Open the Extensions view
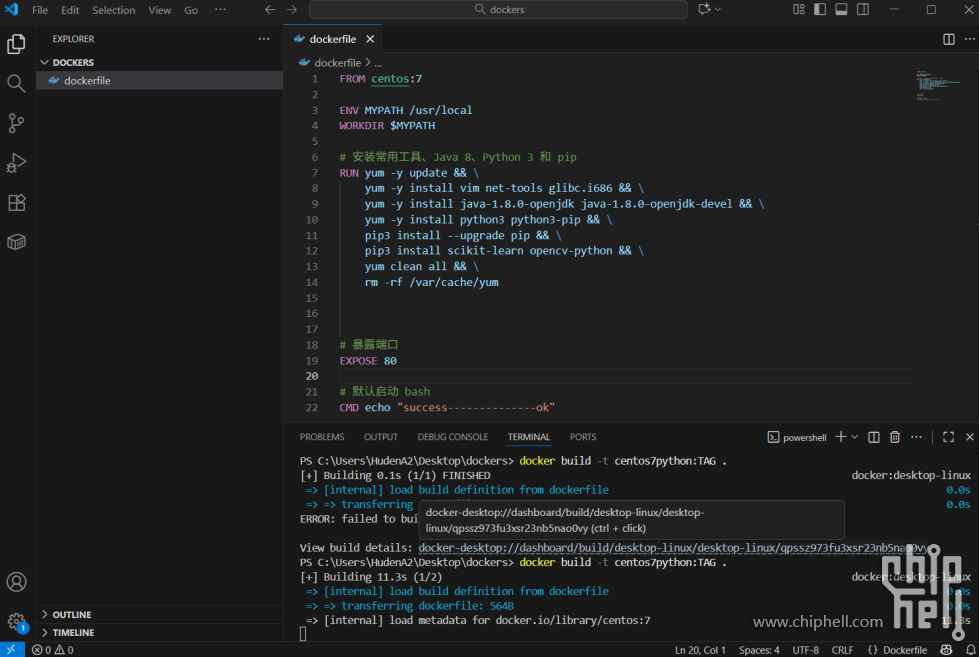This screenshot has height=657, width=979. (x=16, y=202)
